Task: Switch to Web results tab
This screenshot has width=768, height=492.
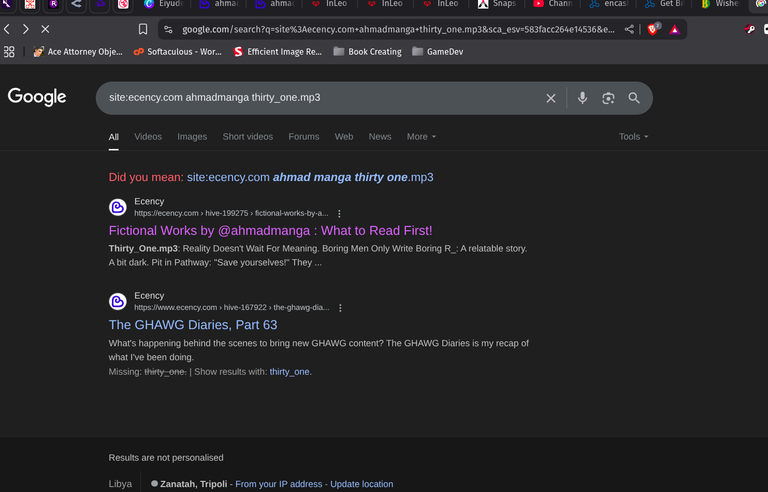Action: pos(344,137)
